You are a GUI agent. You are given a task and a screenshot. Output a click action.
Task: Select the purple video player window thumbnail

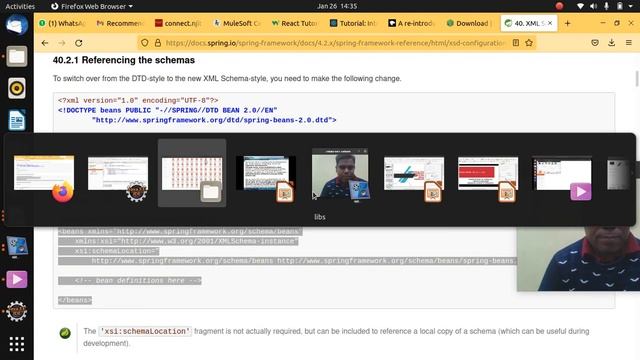pyautogui.click(x=562, y=173)
